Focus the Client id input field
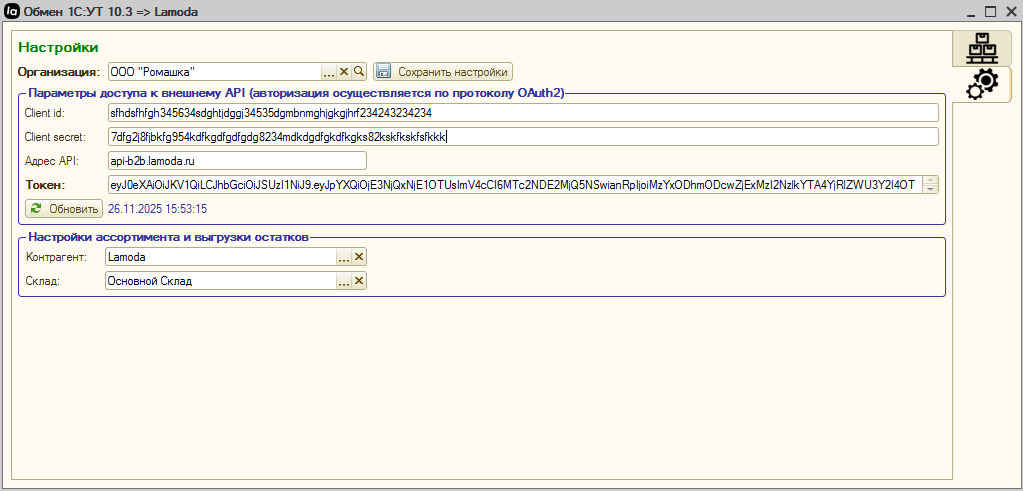The height and width of the screenshot is (491, 1023). 523,113
